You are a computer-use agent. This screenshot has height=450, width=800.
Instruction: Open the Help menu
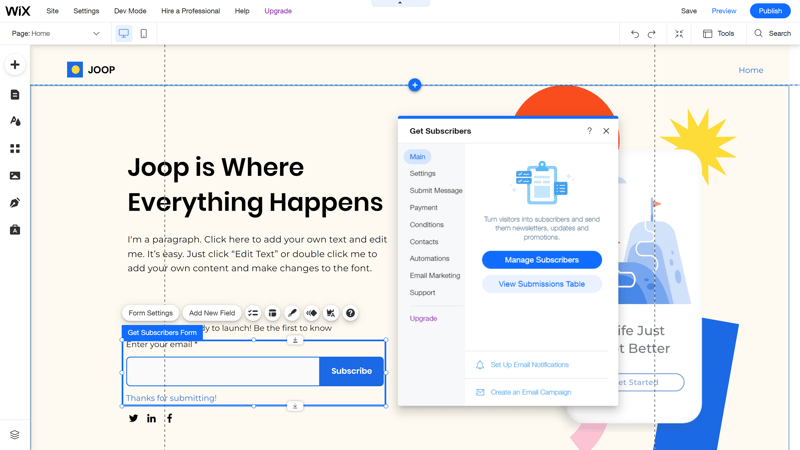coord(242,11)
